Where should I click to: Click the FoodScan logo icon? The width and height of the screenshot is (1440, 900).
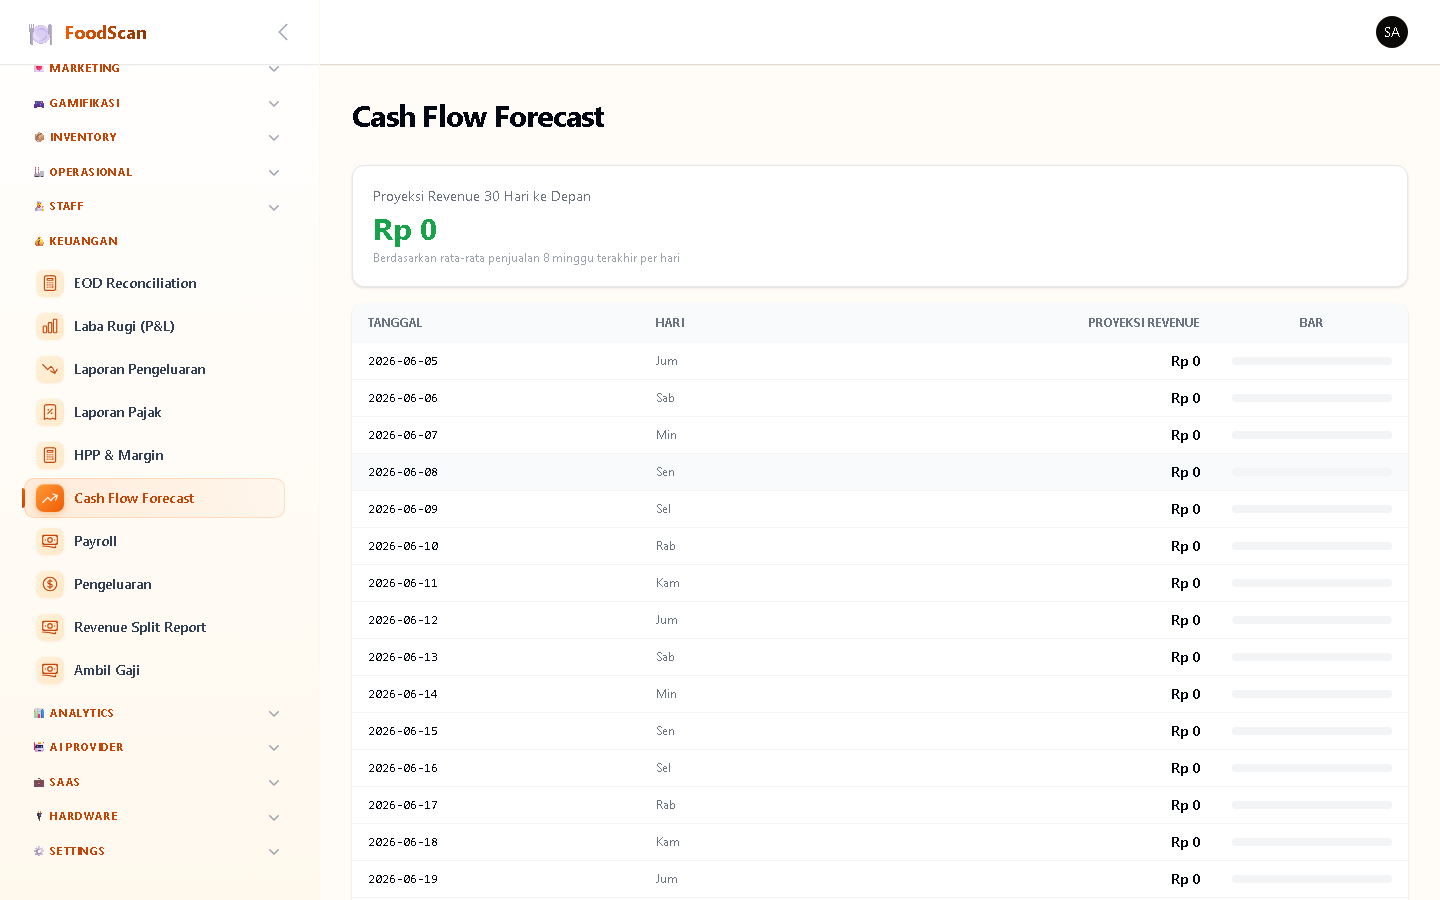click(41, 34)
